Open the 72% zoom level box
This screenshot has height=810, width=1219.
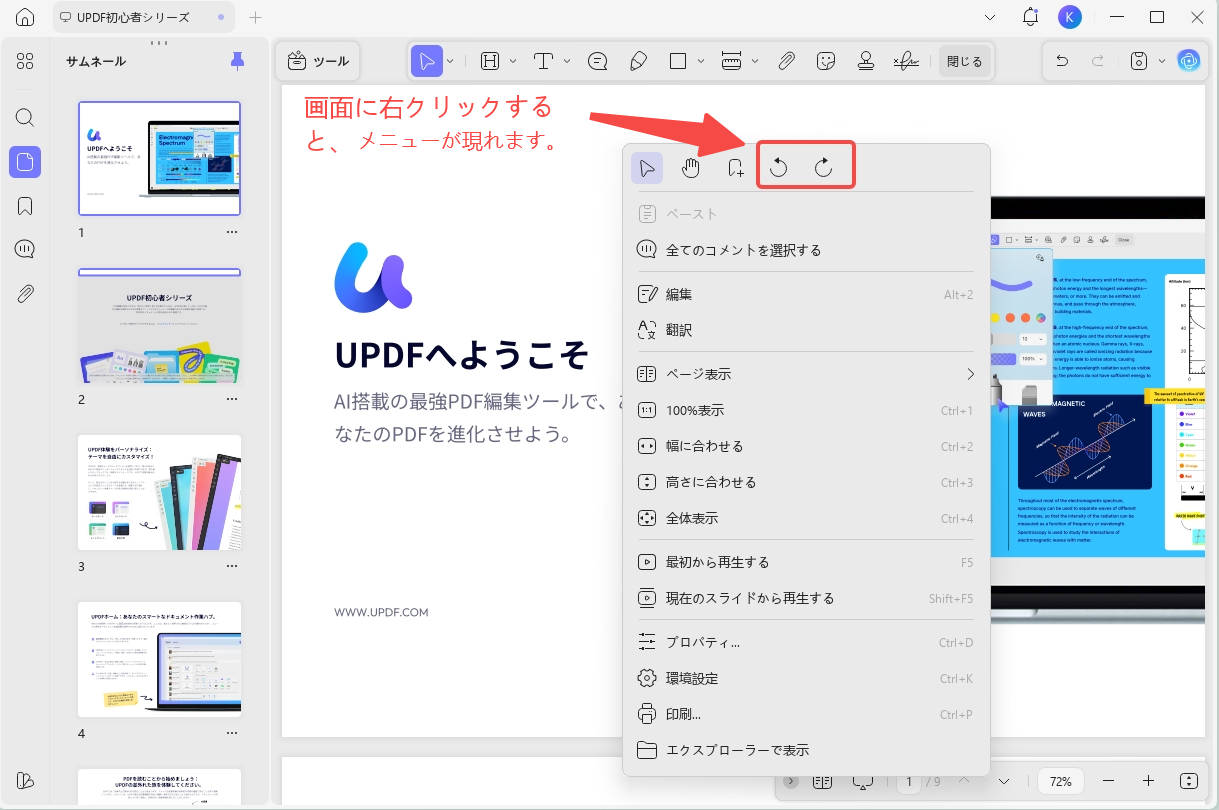click(1061, 781)
